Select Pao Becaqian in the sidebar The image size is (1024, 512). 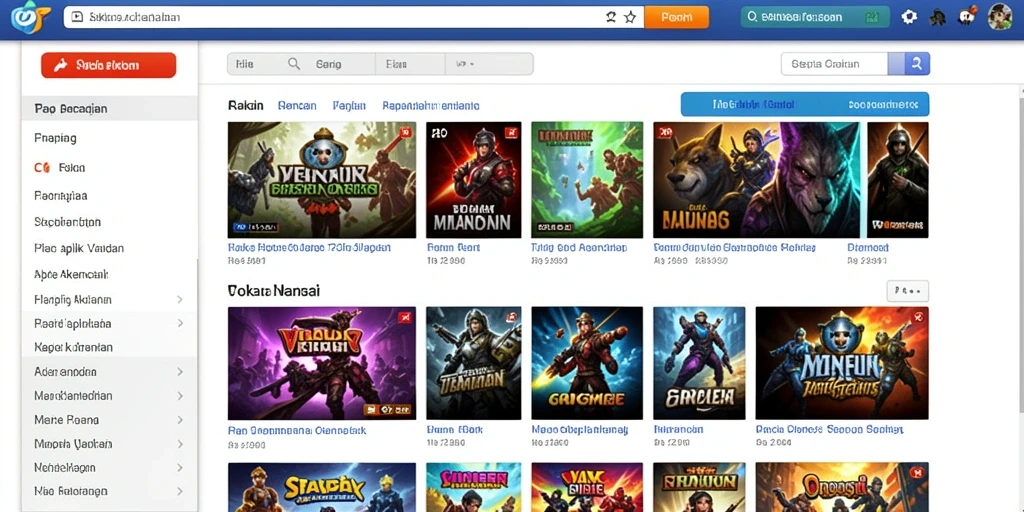pyautogui.click(x=109, y=108)
